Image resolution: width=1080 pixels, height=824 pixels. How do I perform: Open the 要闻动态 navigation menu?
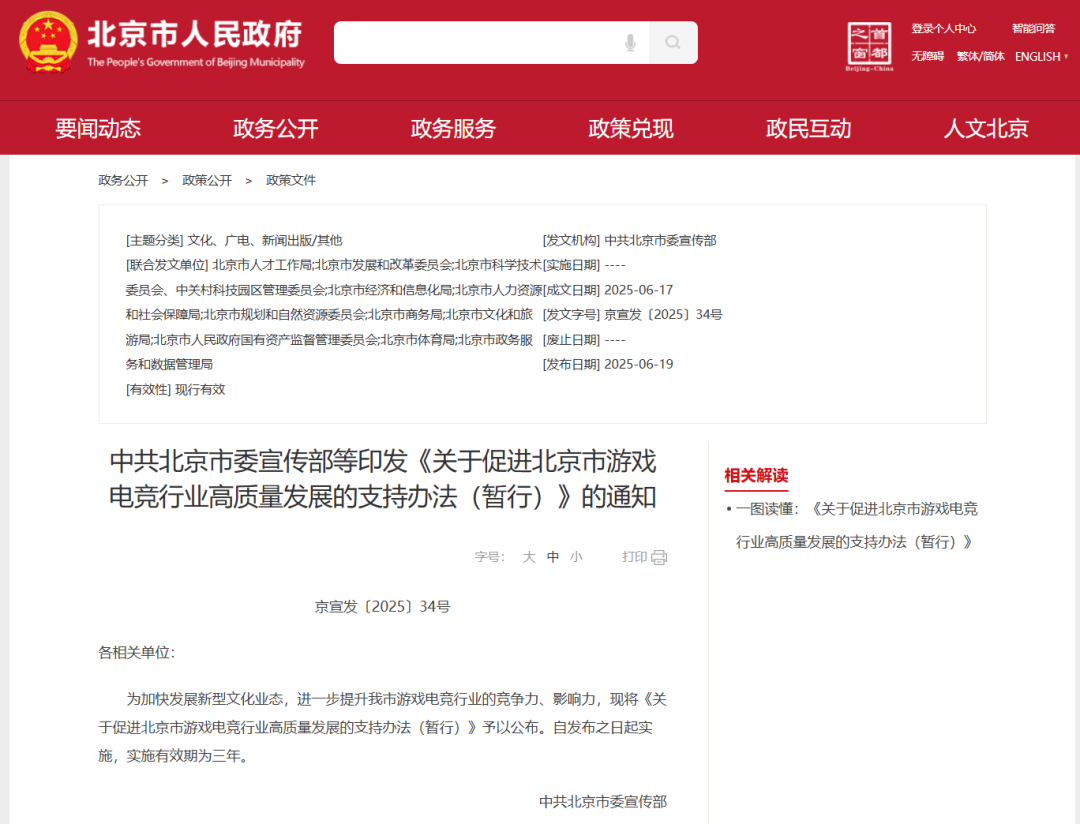[98, 128]
